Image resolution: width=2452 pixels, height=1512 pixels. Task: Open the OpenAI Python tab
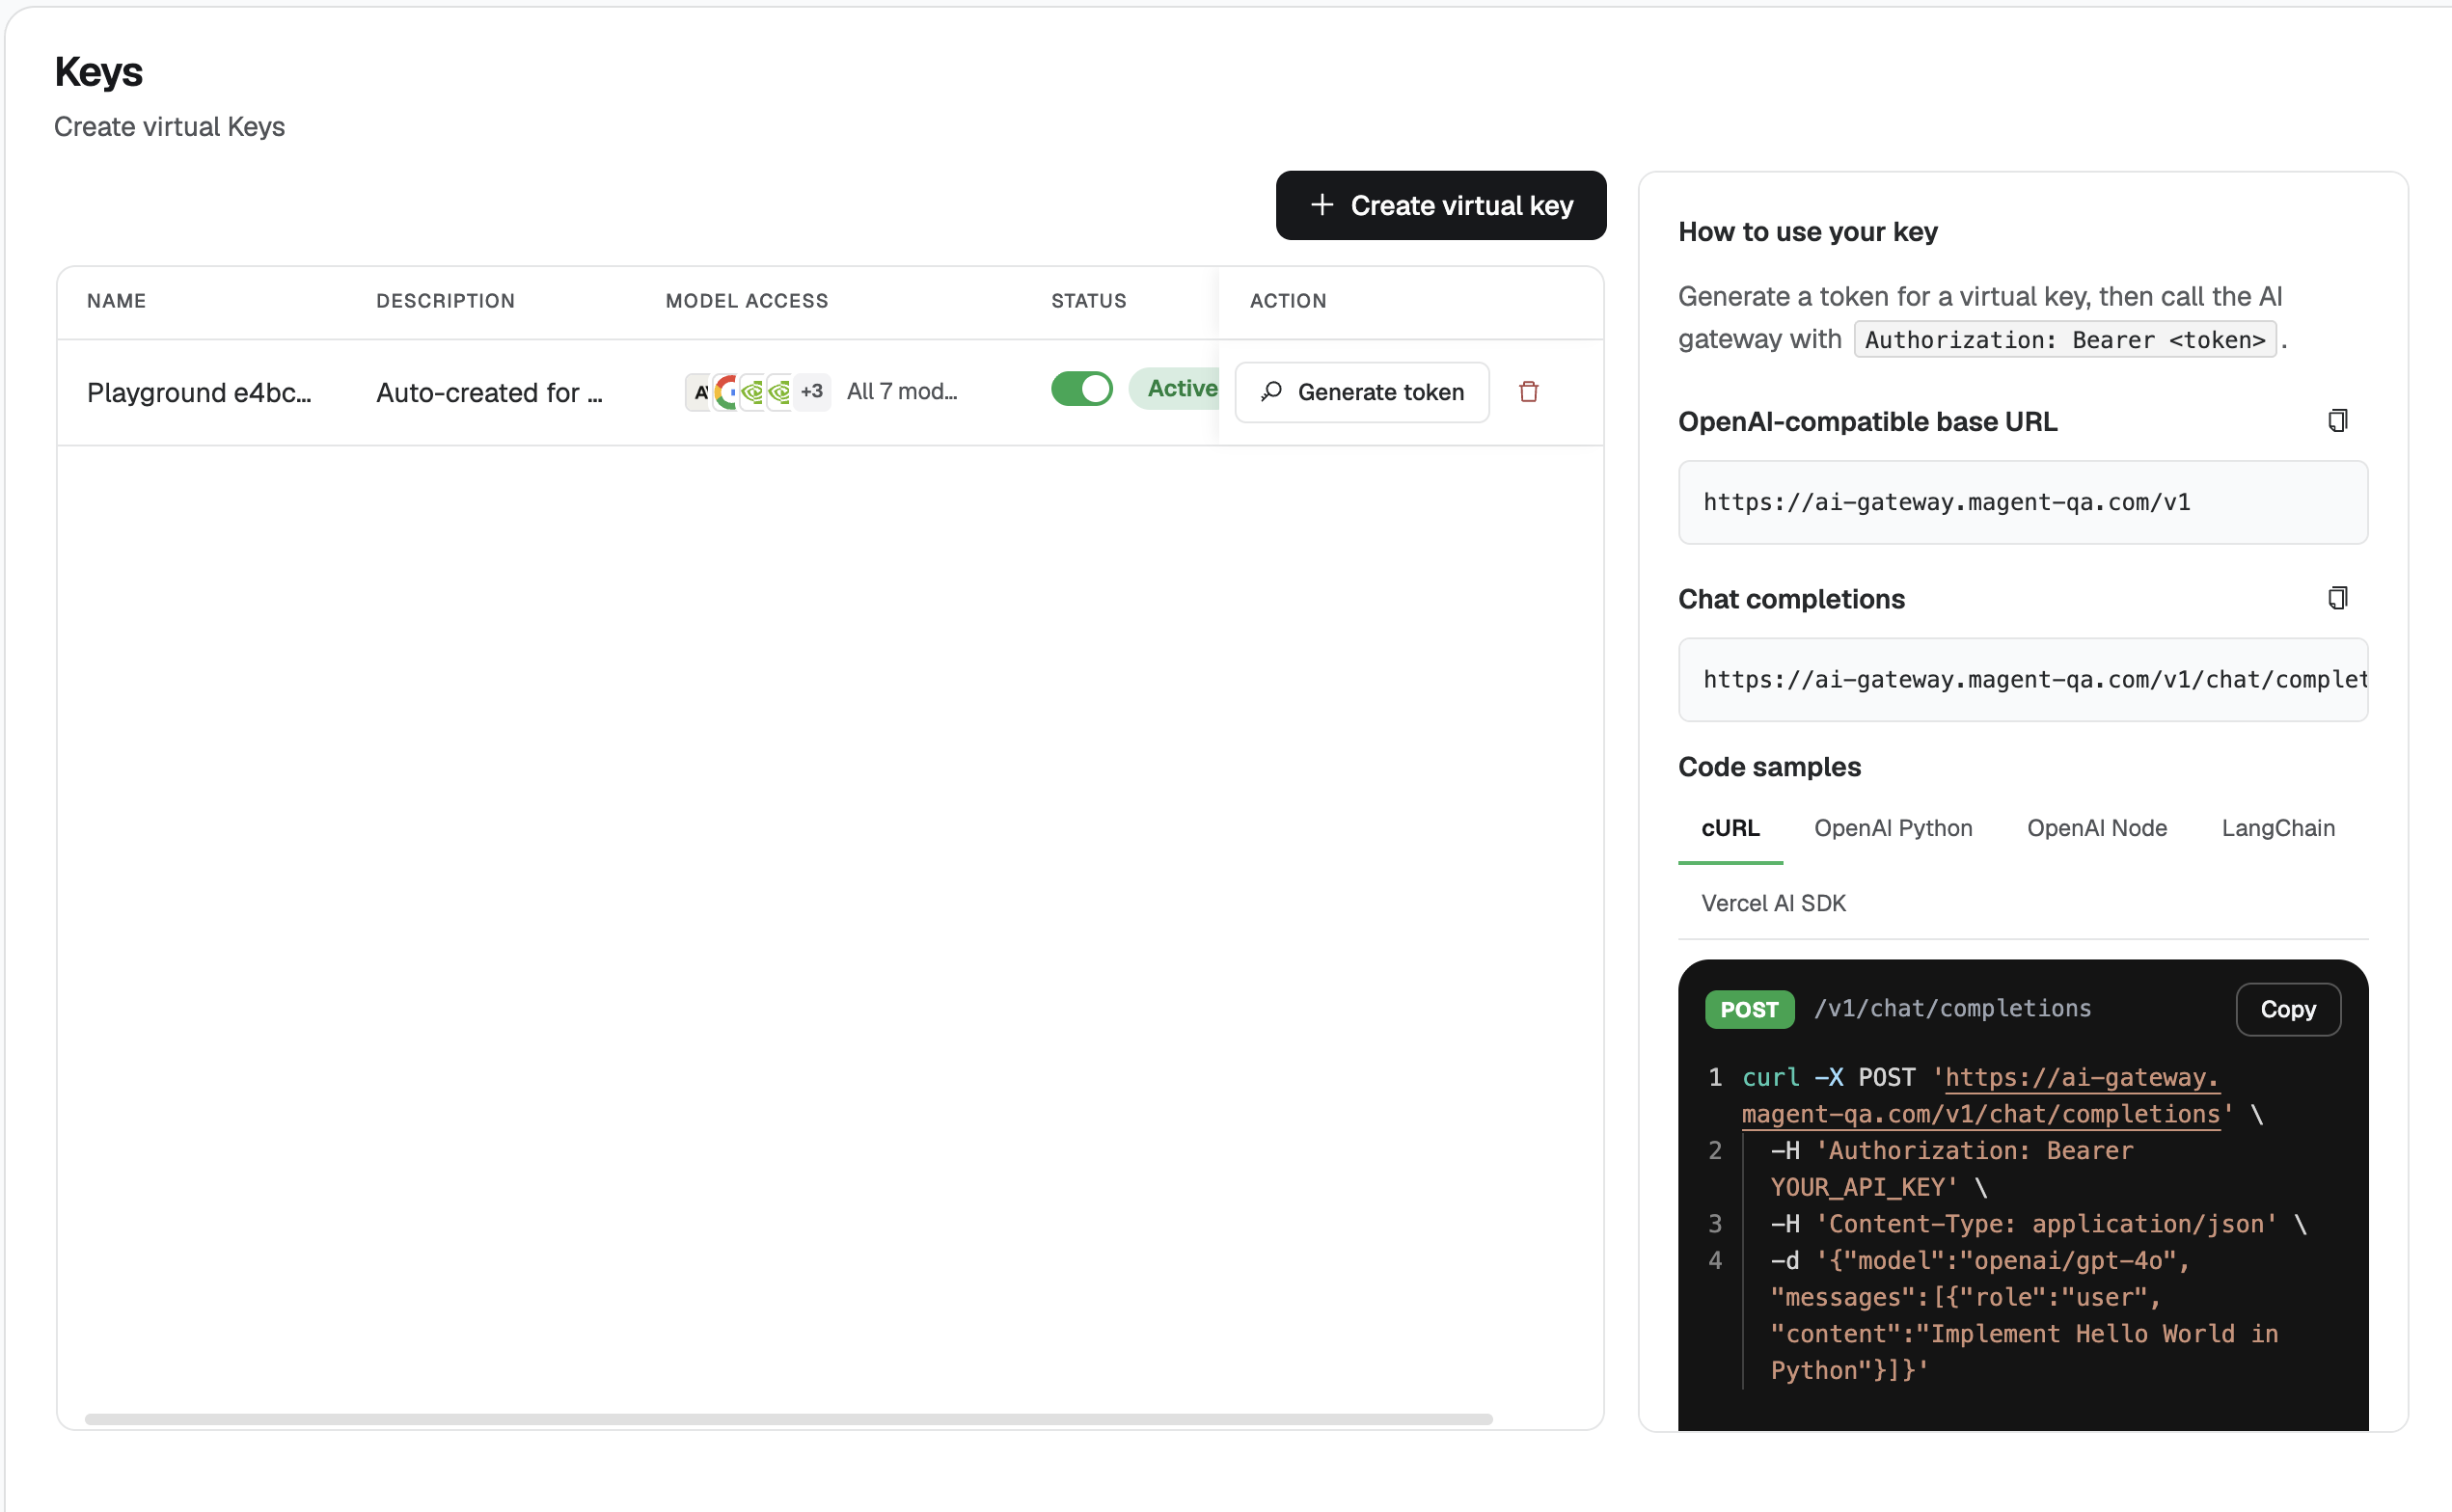[x=1892, y=828]
